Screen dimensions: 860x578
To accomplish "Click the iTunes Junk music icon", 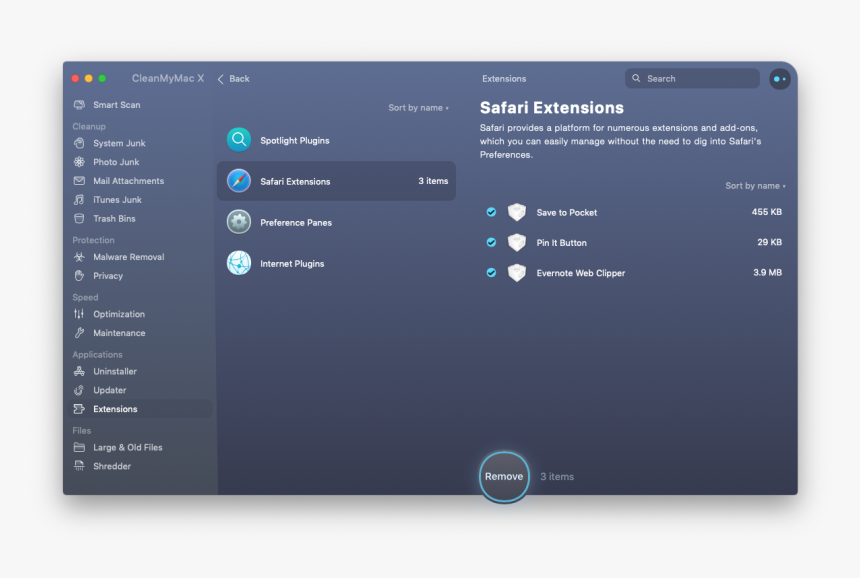I will pyautogui.click(x=80, y=200).
